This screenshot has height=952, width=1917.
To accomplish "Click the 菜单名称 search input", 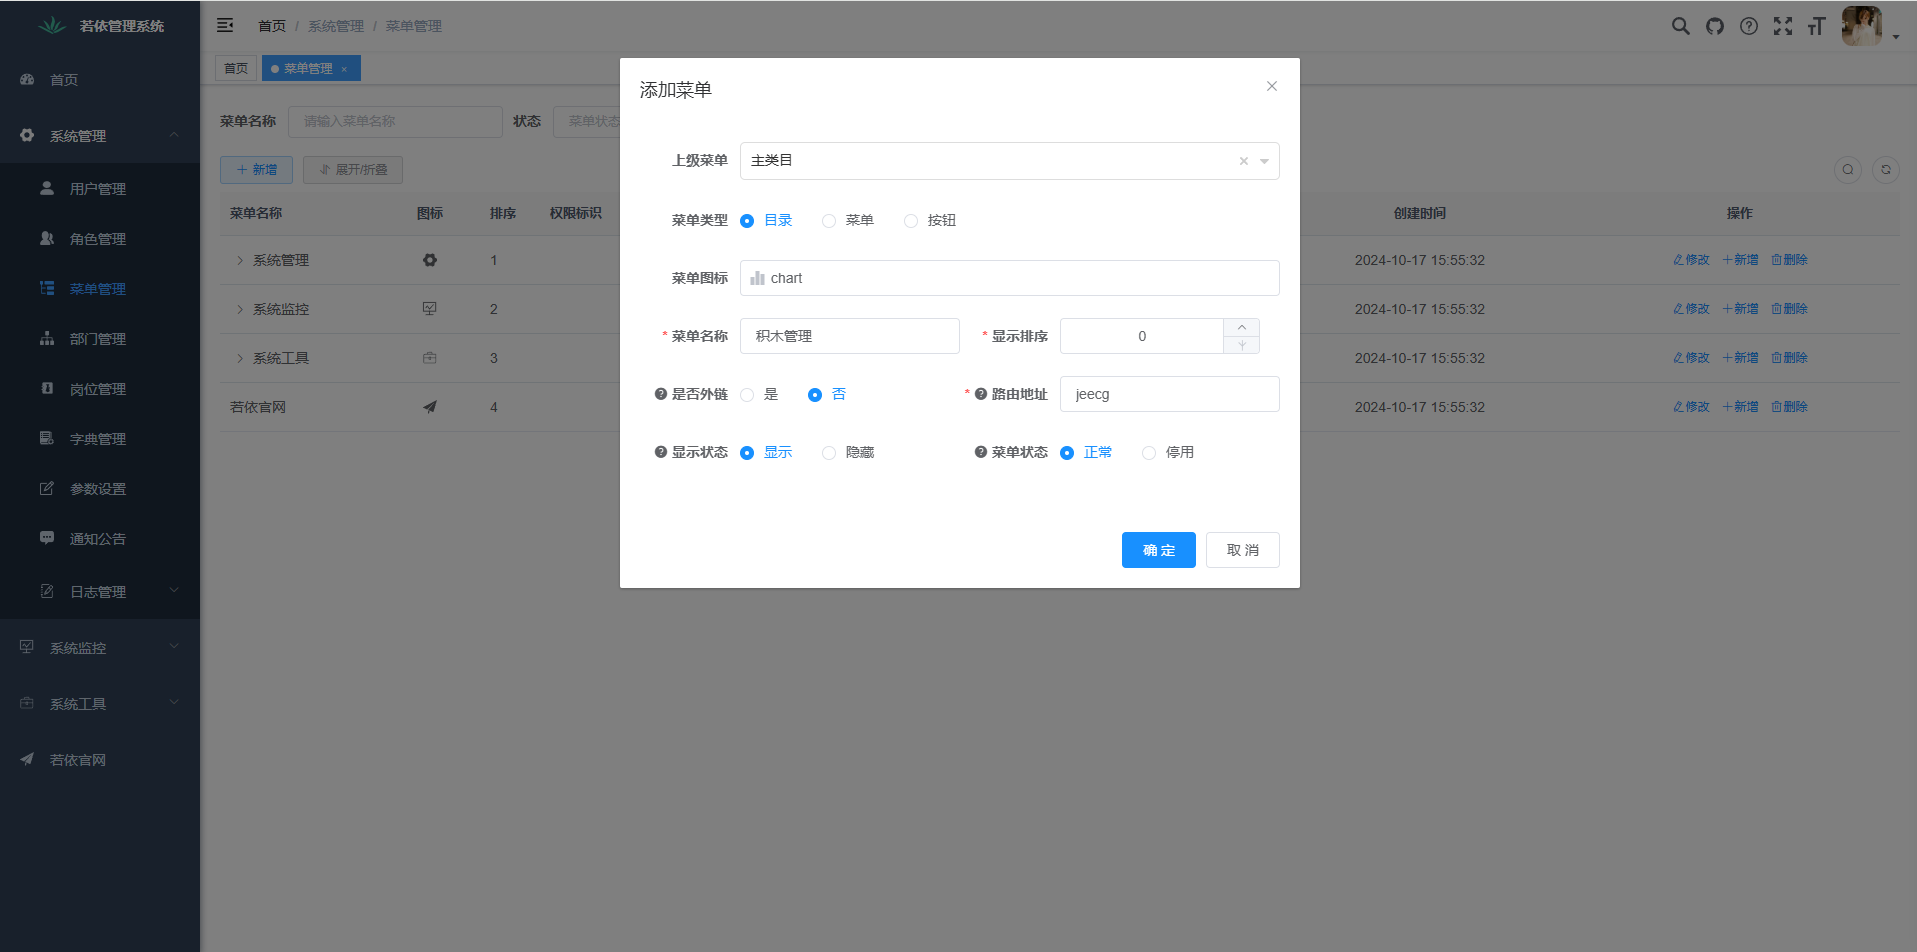I will [x=395, y=121].
